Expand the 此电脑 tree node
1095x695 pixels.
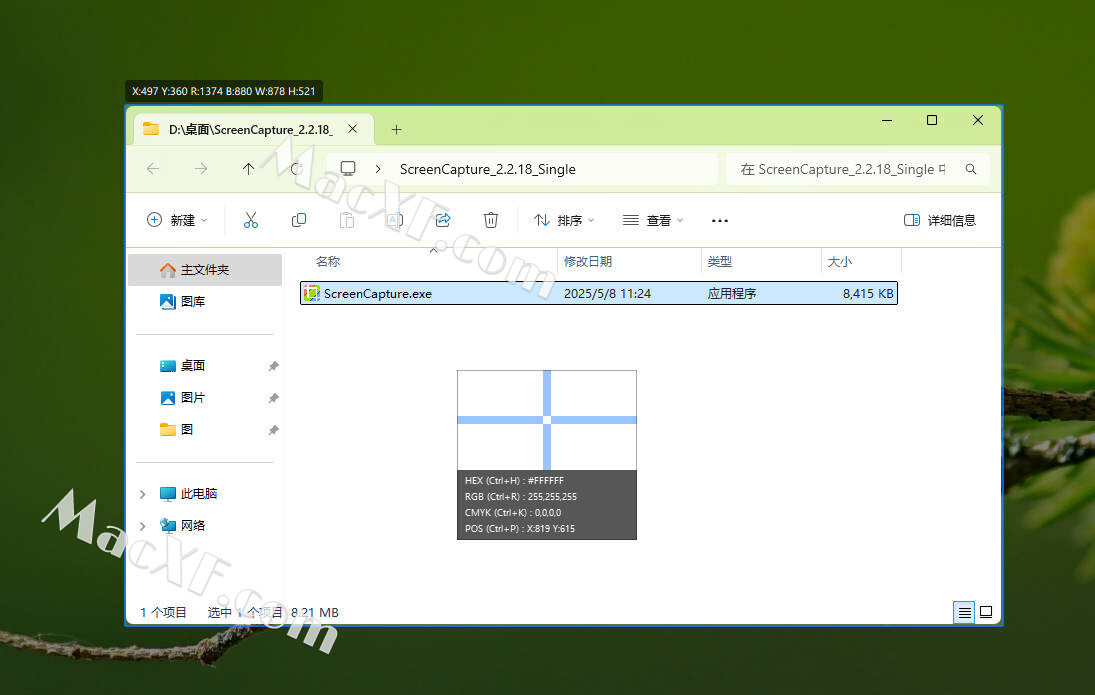coord(142,494)
